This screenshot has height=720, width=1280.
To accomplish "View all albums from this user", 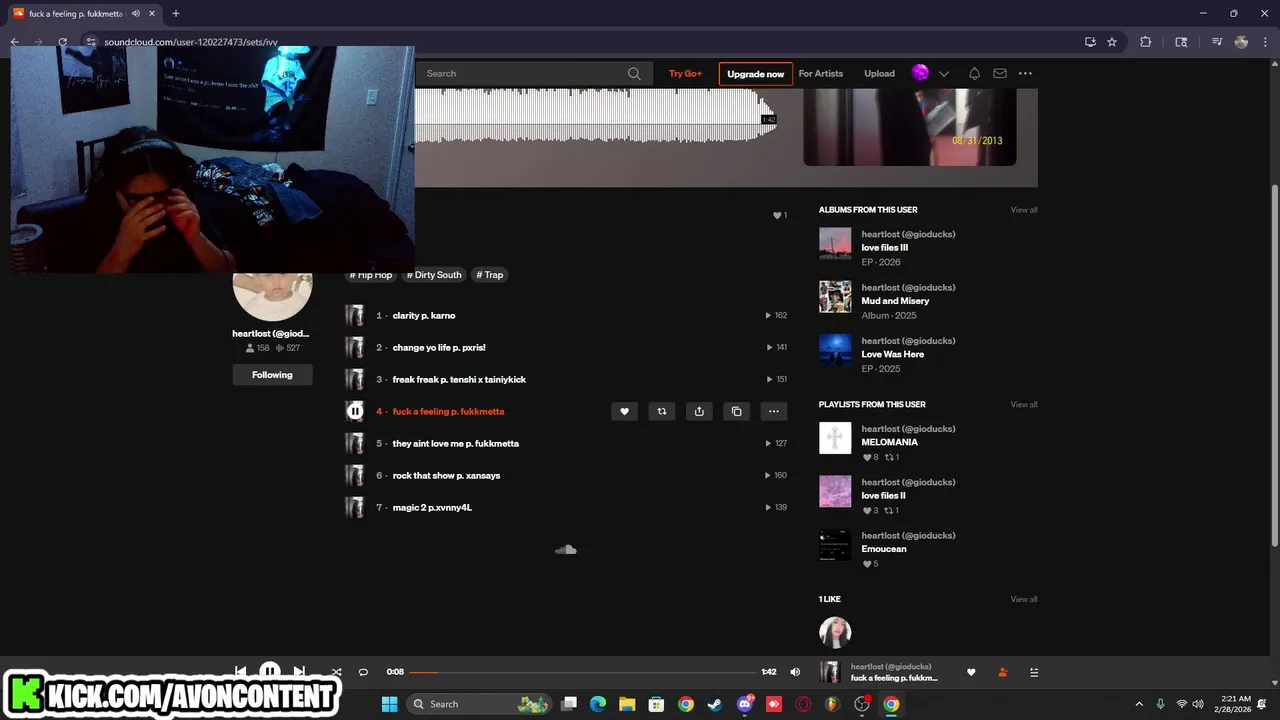I will coord(1024,210).
